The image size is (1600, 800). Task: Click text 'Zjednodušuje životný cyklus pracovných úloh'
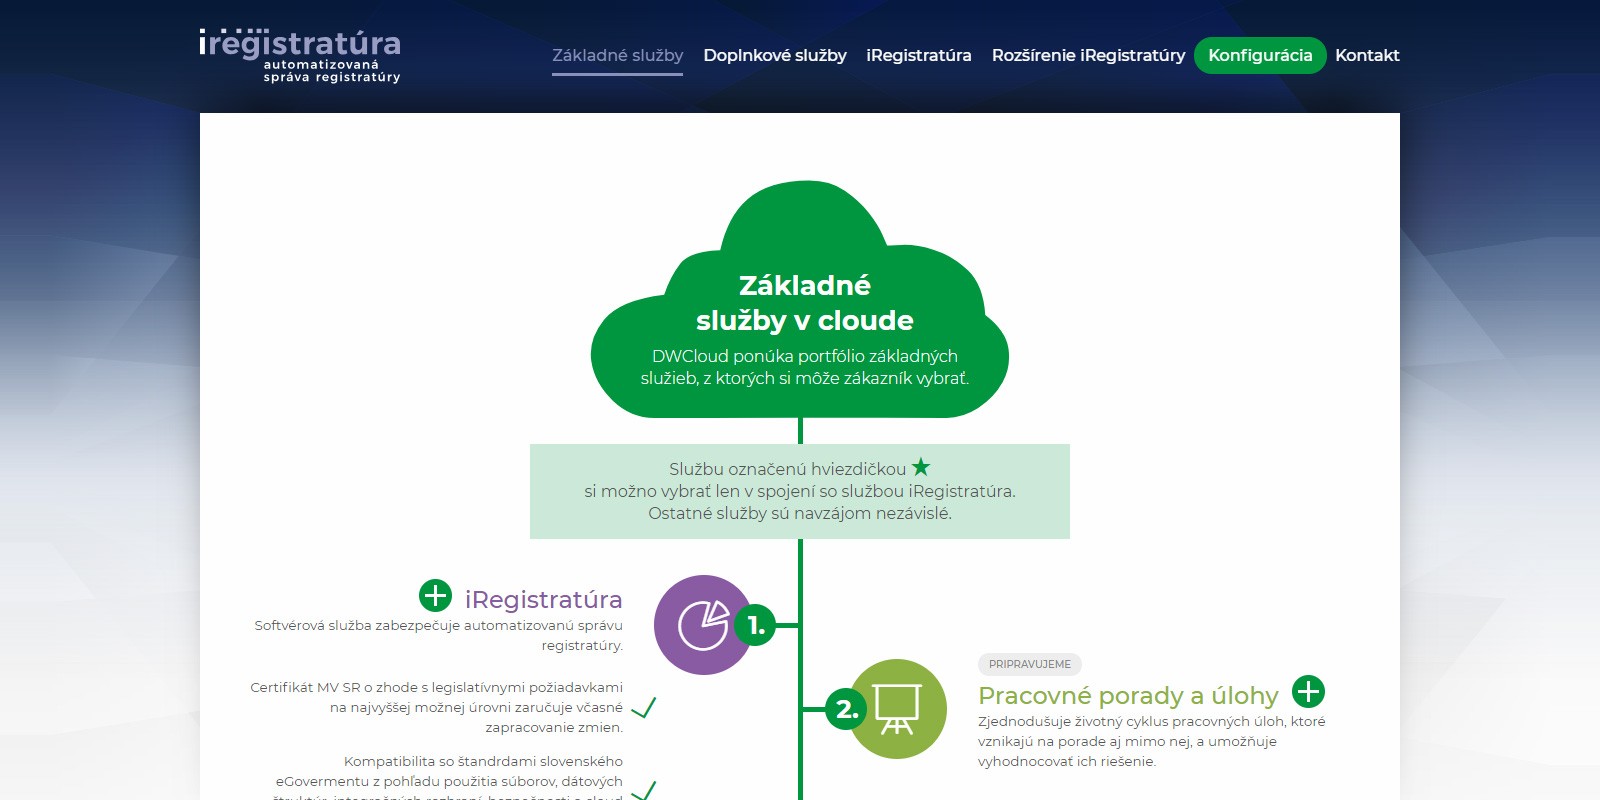click(1131, 721)
